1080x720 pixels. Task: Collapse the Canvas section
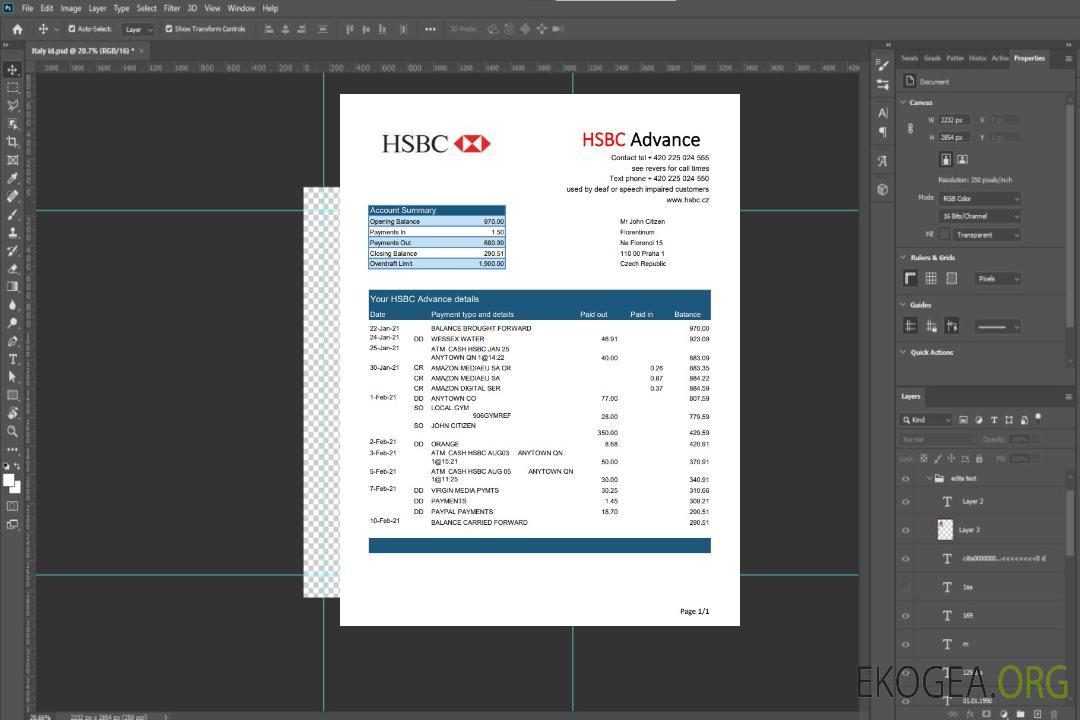click(x=903, y=102)
